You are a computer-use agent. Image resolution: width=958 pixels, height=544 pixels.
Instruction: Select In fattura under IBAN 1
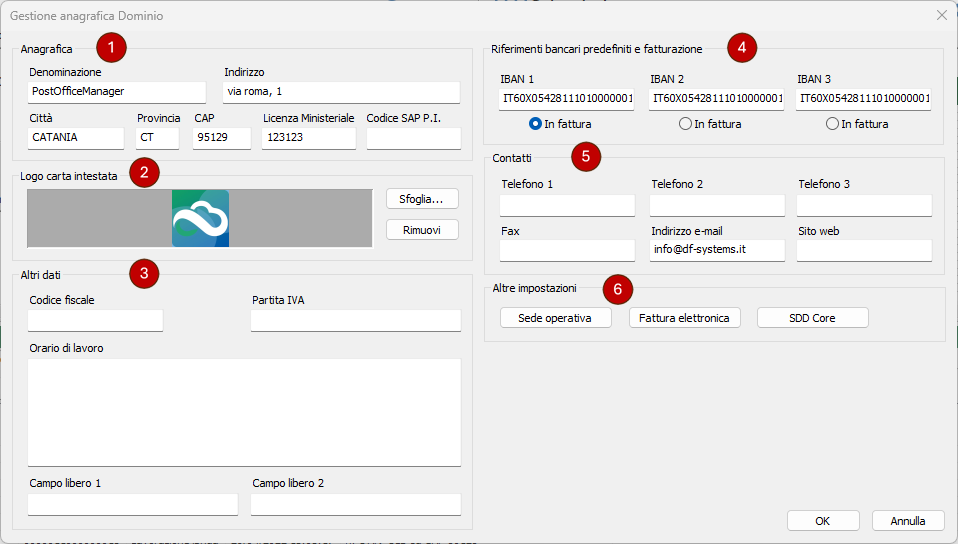tap(536, 124)
